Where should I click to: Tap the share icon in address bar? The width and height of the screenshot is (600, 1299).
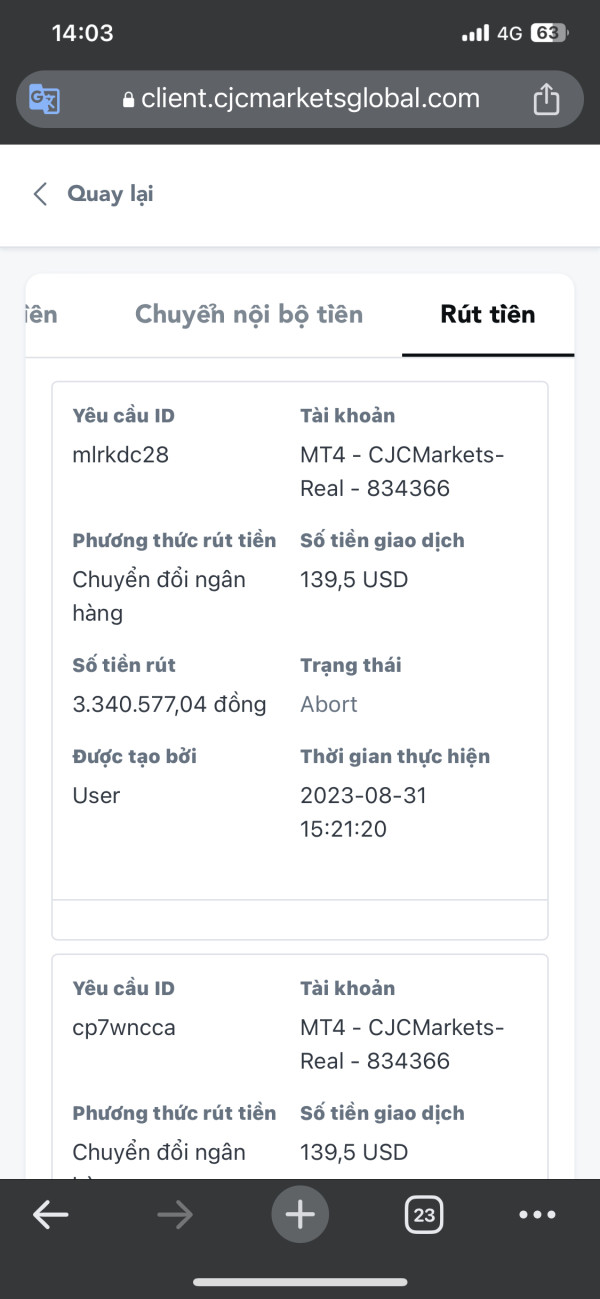(546, 99)
